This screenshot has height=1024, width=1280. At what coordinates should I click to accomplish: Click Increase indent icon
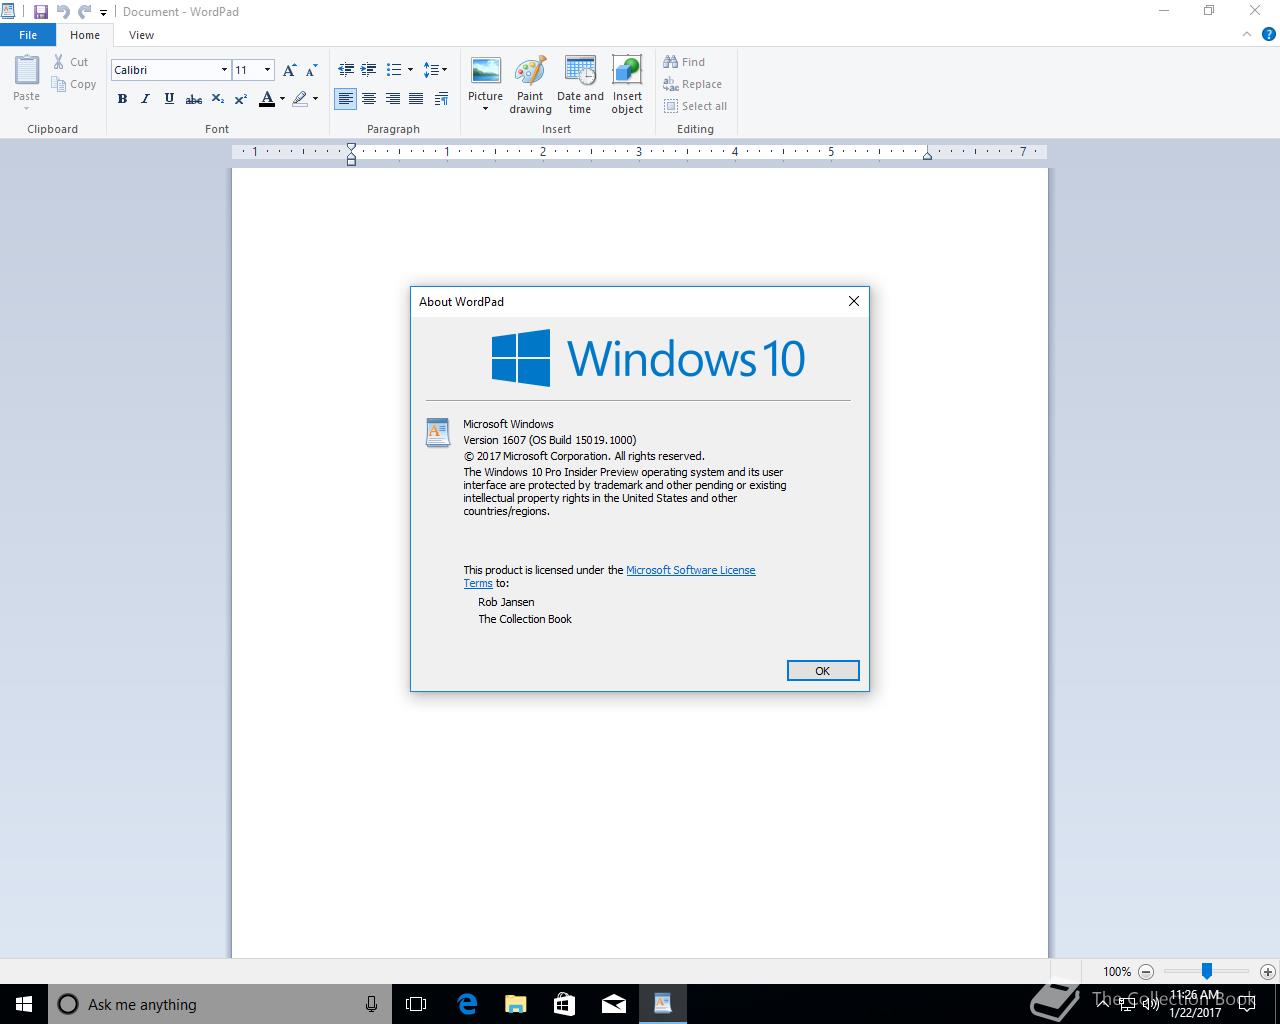tap(369, 70)
